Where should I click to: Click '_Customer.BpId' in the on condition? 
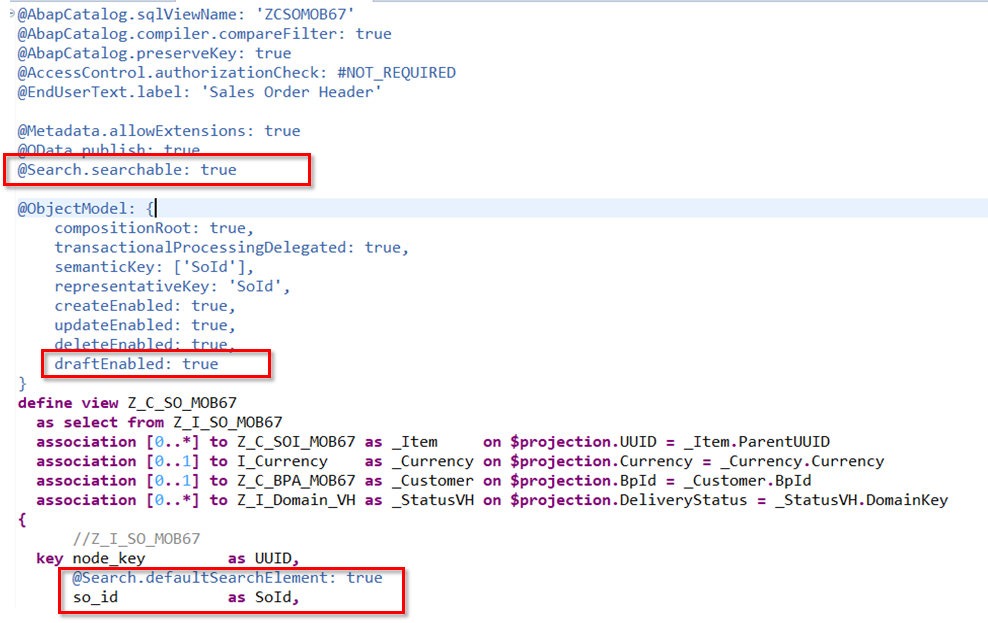pyautogui.click(x=747, y=481)
